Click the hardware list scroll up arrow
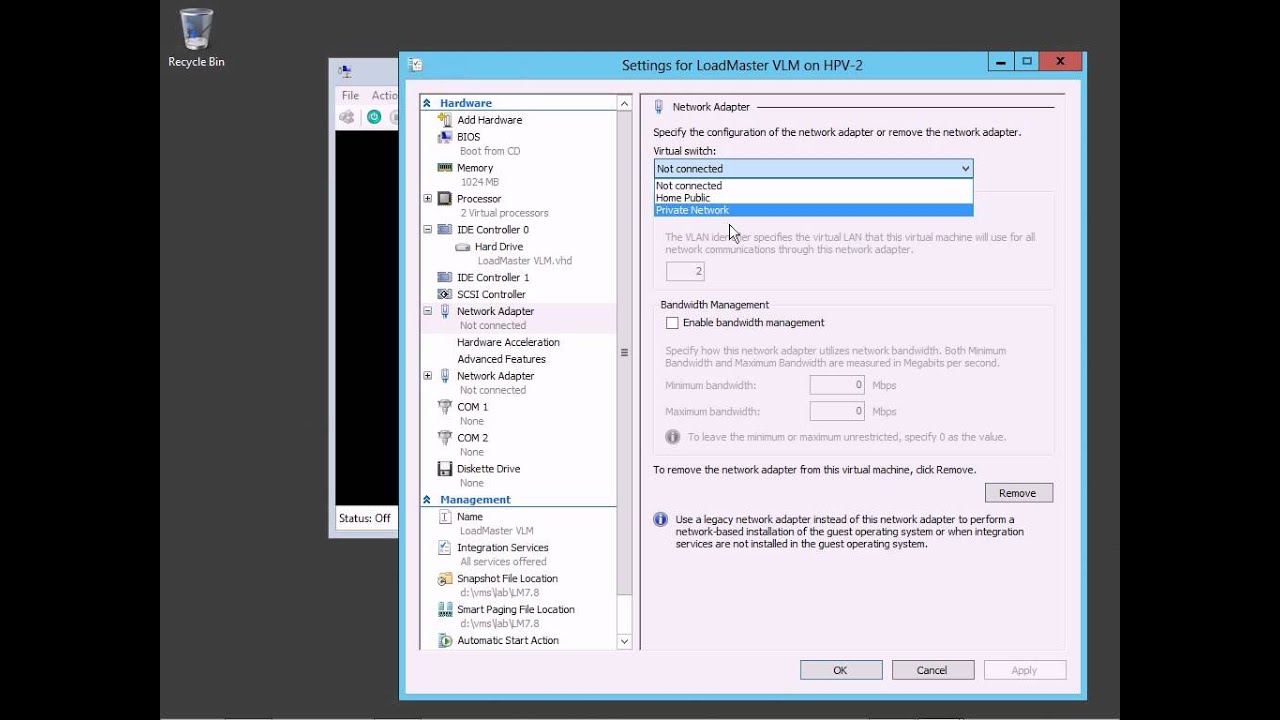Viewport: 1280px width, 720px height. coord(625,103)
